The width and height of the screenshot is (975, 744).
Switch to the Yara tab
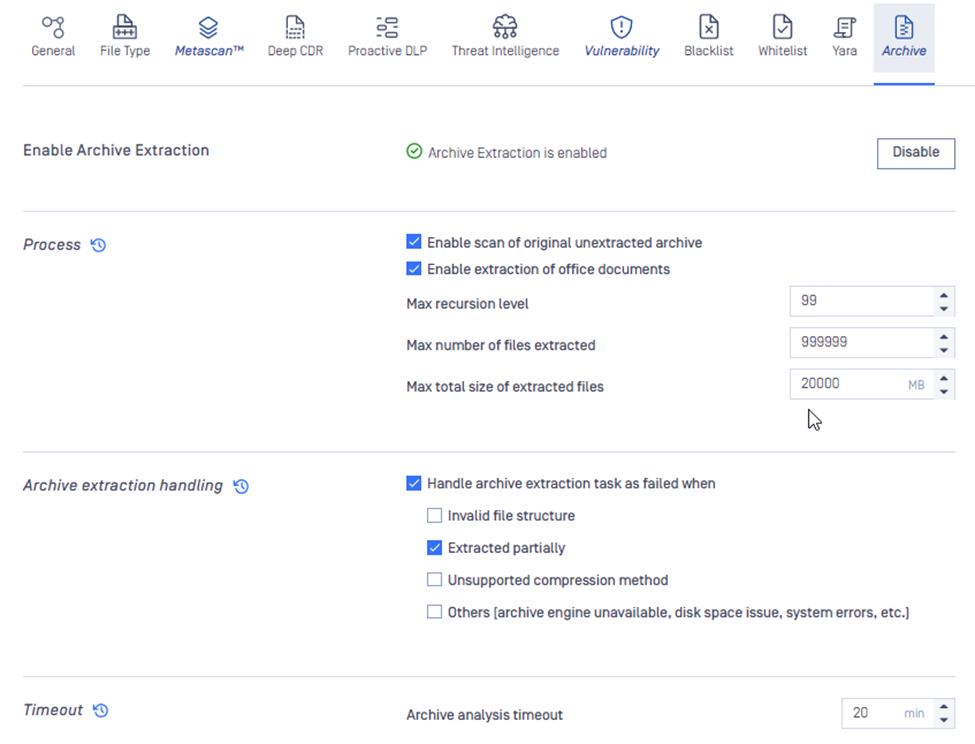click(845, 37)
